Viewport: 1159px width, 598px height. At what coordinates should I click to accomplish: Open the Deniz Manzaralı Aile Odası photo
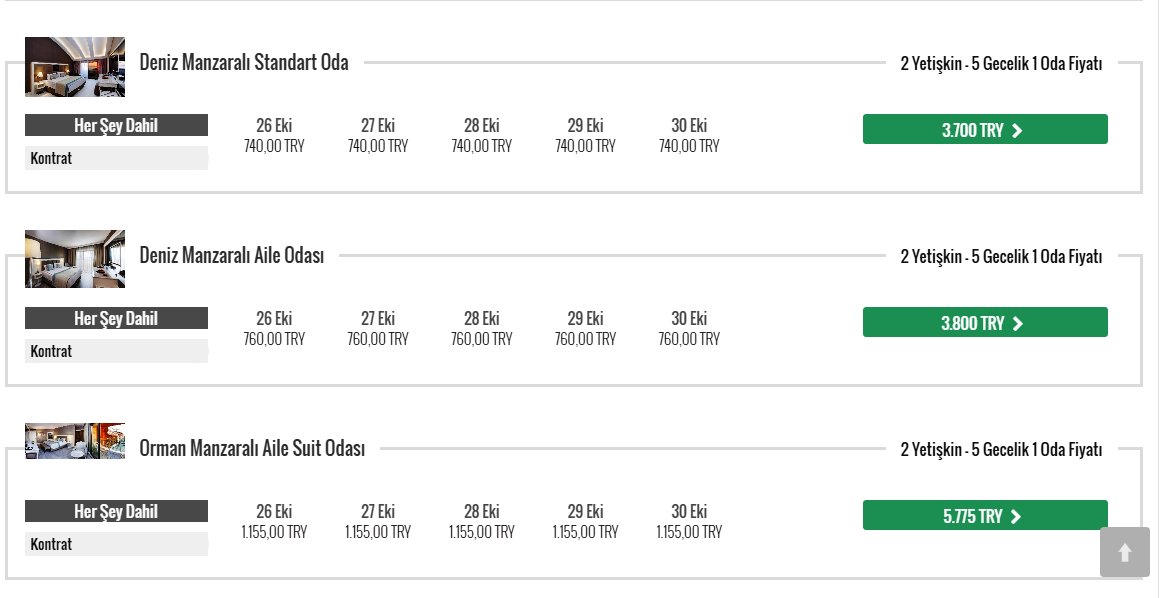[75, 259]
